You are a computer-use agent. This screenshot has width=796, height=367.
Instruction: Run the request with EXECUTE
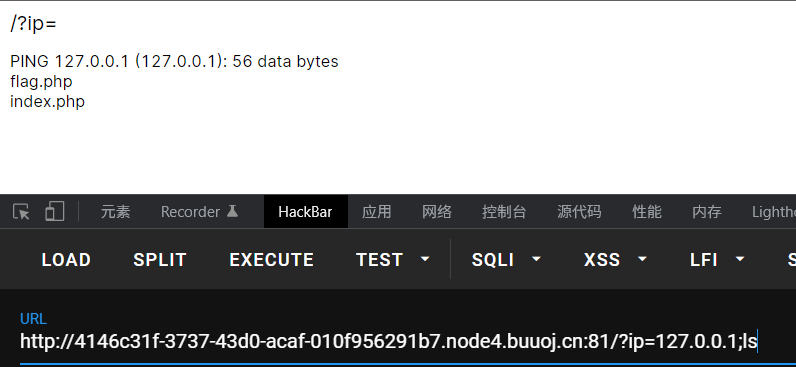point(272,260)
